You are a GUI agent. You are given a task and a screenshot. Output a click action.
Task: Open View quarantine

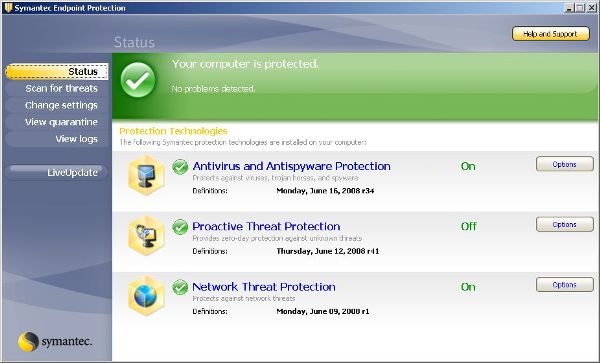(x=57, y=122)
